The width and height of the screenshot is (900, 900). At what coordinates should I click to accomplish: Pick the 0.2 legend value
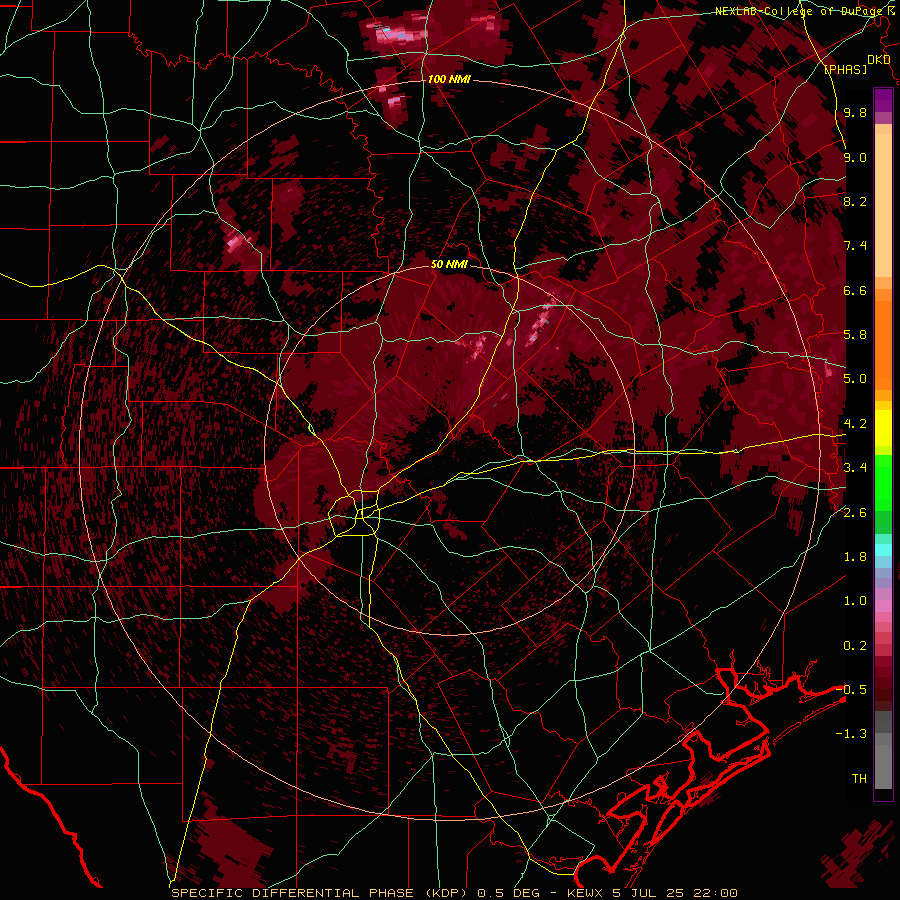[x=855, y=646]
